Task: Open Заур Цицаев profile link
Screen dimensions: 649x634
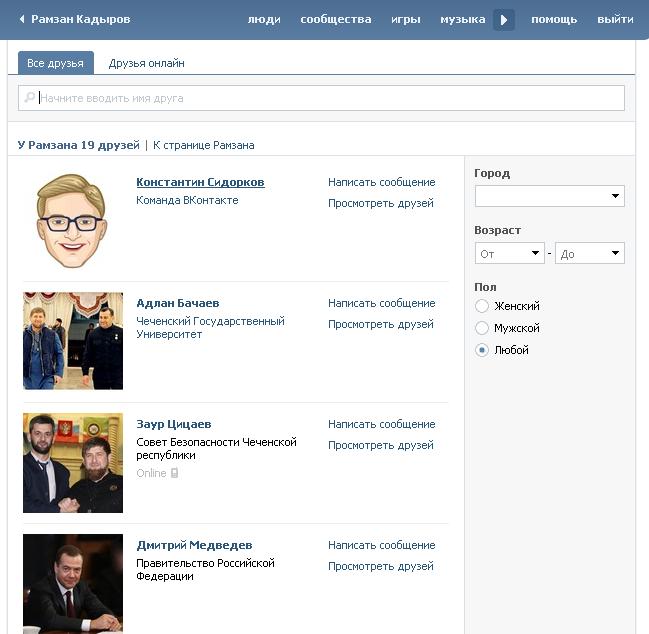Action: coord(174,424)
